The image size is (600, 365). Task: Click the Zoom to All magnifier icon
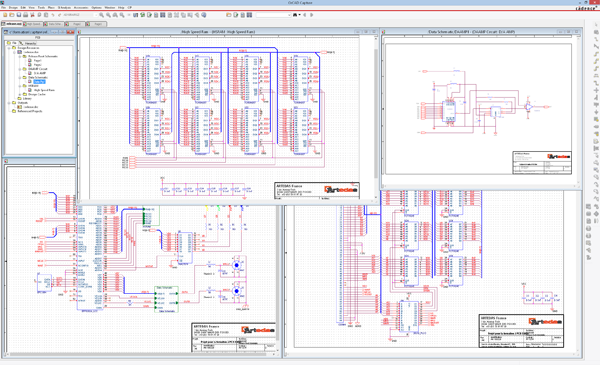[x=122, y=15]
